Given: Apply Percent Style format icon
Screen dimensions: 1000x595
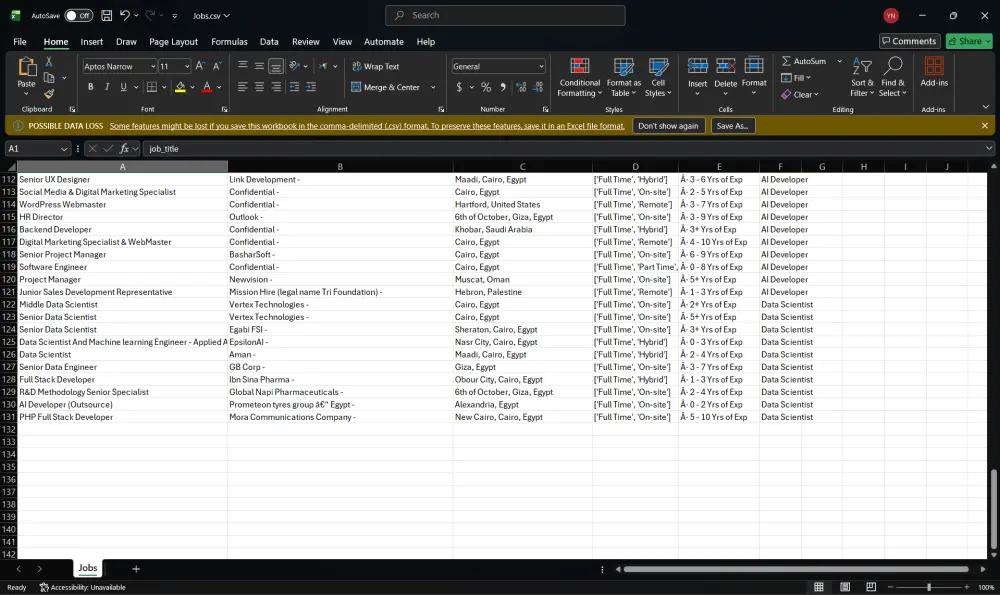Looking at the screenshot, I should tap(486, 87).
